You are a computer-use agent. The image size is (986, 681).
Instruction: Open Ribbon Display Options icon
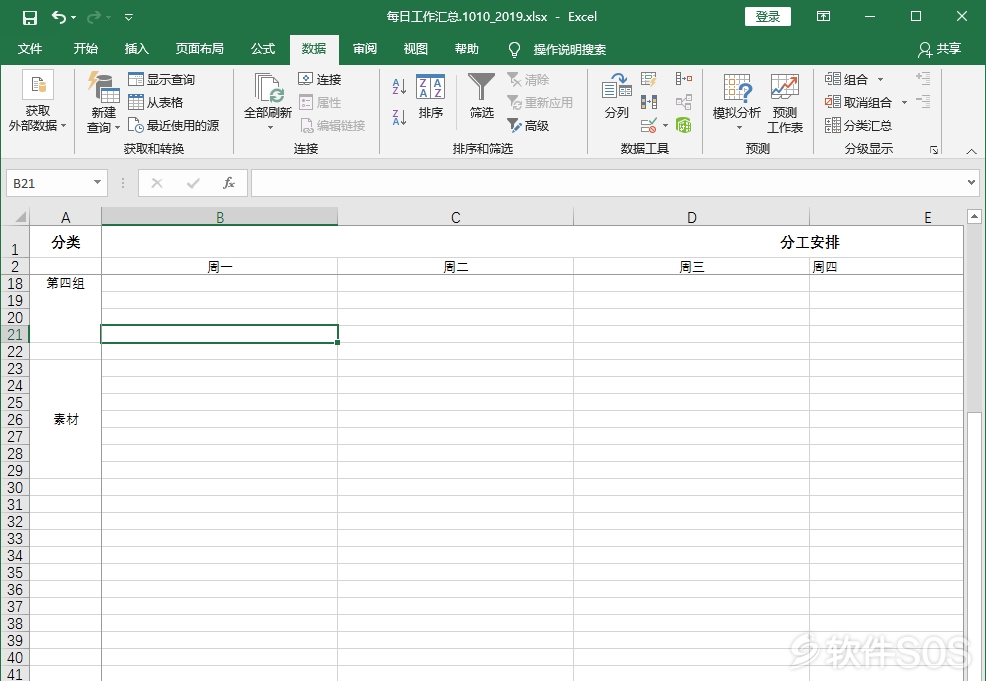pos(823,17)
